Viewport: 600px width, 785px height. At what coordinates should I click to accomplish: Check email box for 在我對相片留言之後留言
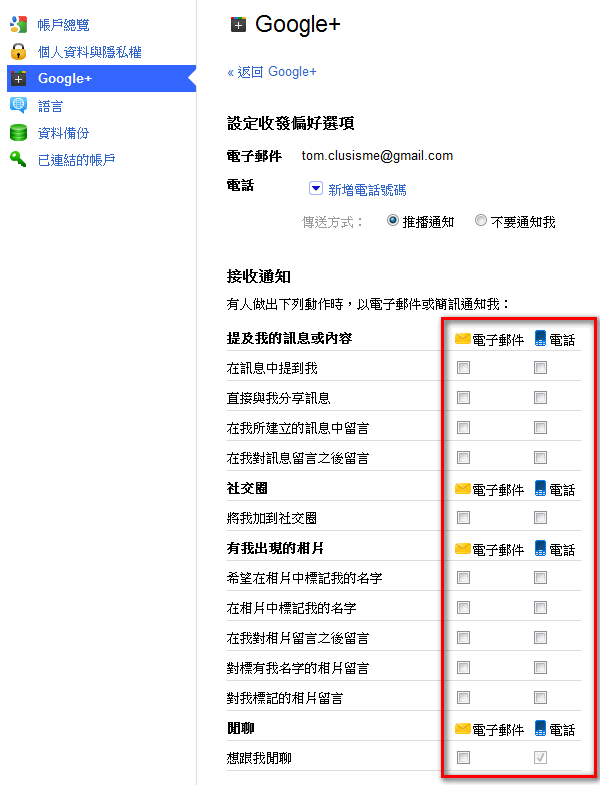click(463, 638)
